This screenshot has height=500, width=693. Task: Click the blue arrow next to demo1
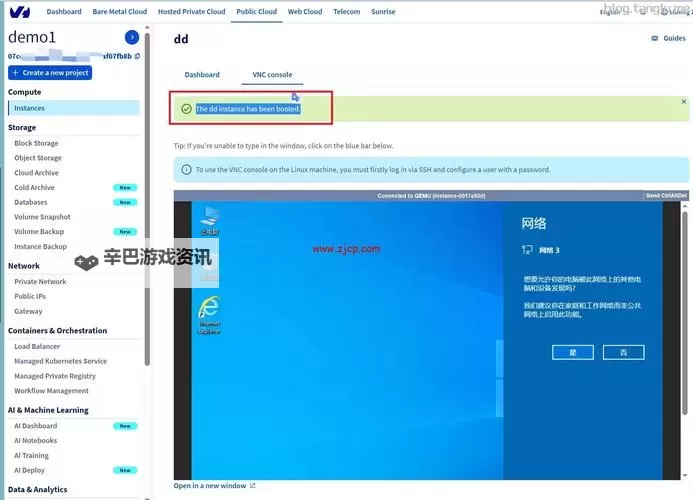[x=132, y=38]
